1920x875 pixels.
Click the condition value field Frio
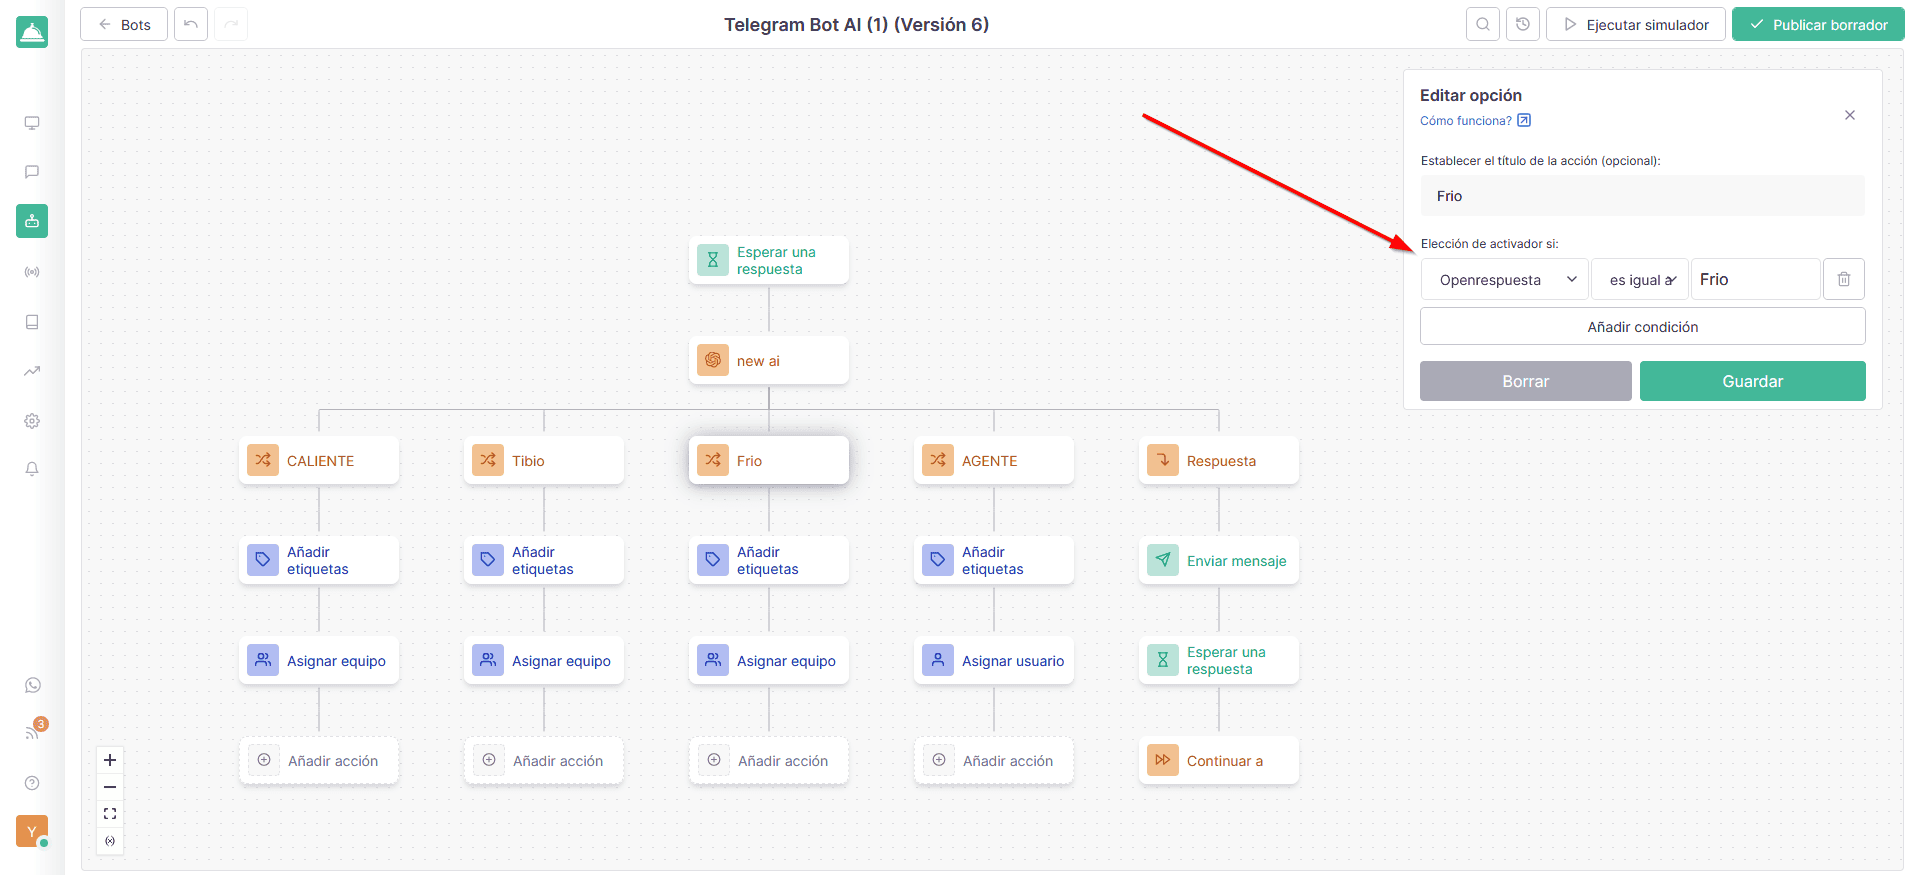pos(1755,279)
